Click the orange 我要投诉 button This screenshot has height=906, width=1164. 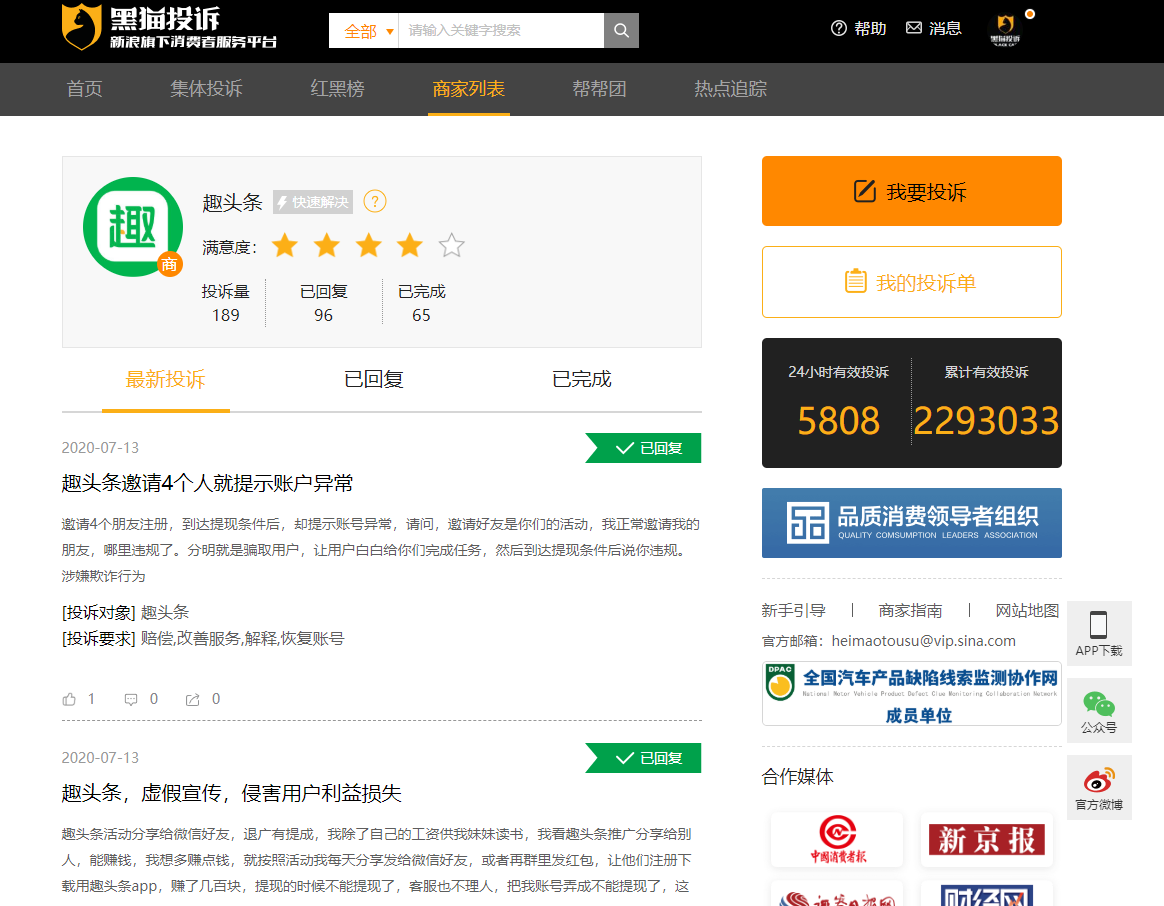pos(911,191)
